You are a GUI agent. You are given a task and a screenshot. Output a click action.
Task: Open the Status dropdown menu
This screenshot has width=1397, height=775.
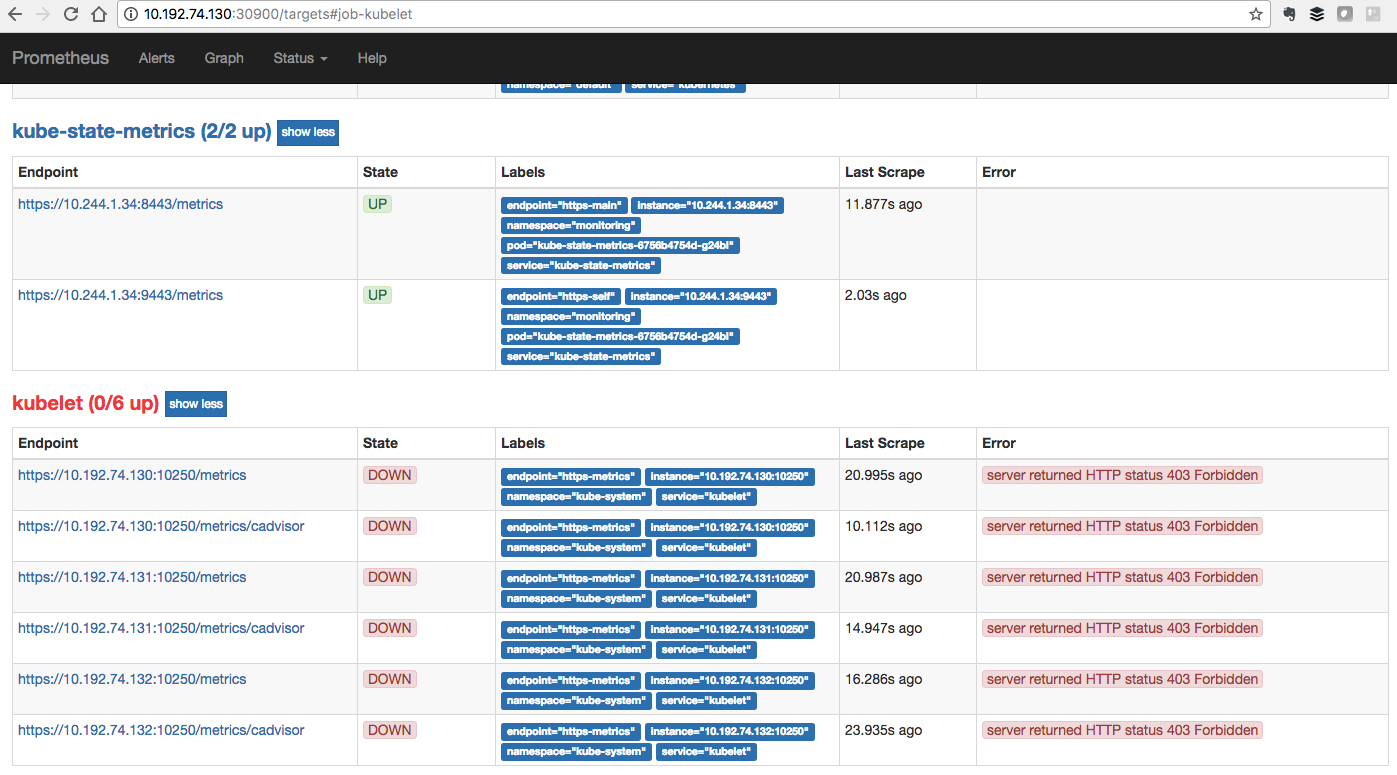tap(299, 58)
